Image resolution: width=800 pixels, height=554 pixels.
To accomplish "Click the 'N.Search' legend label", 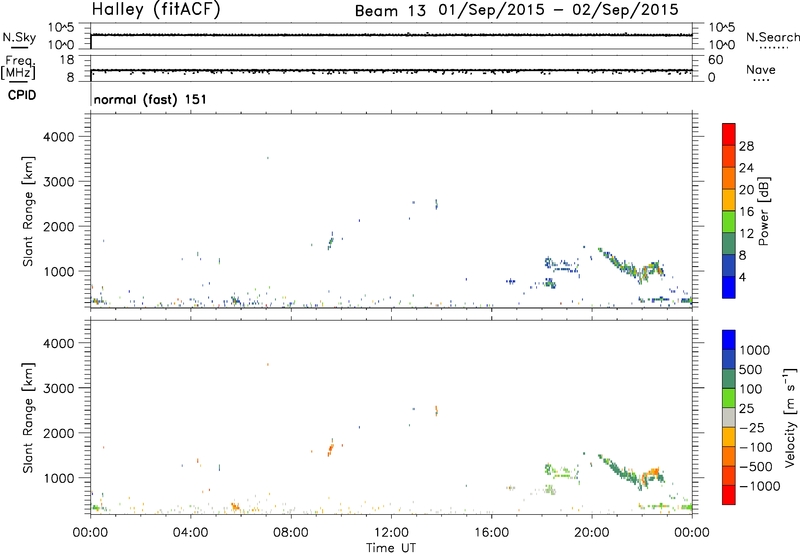I will tap(772, 37).
